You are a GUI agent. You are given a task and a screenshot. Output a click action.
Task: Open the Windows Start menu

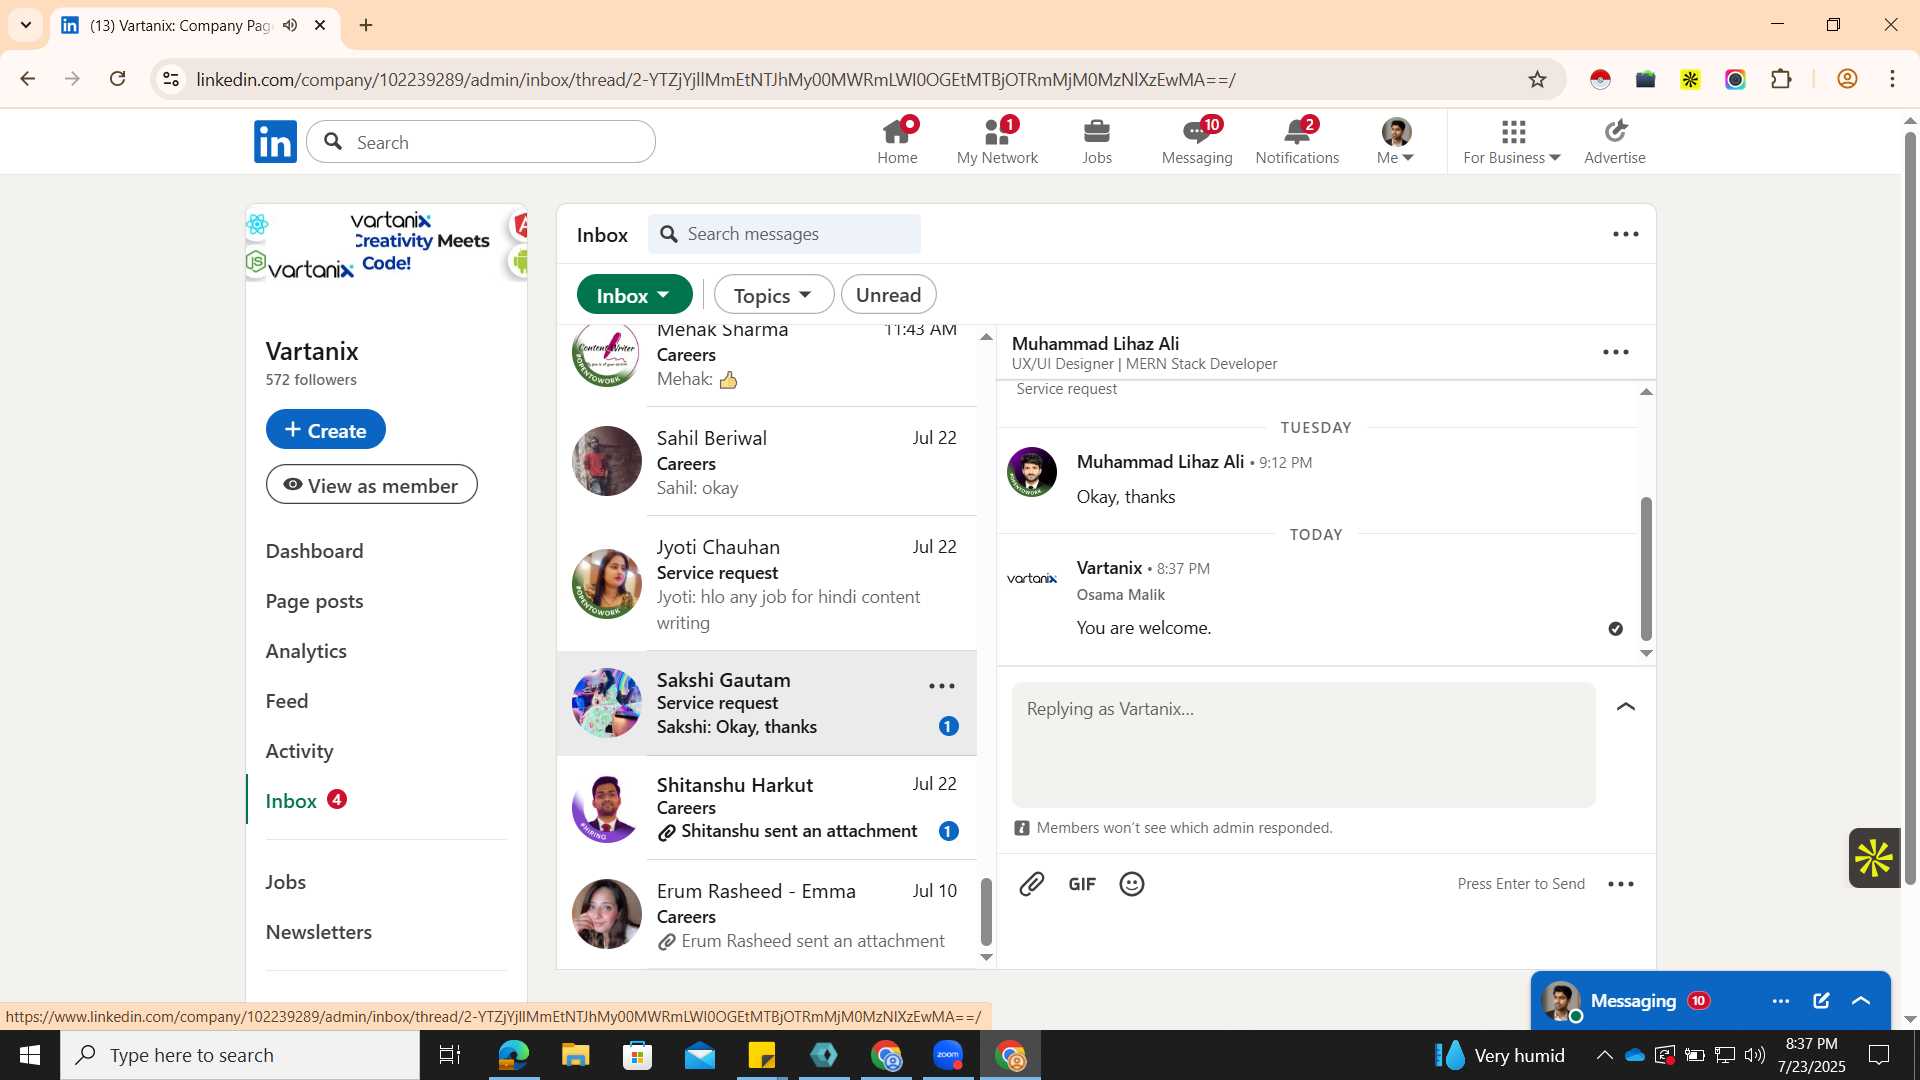30,1055
